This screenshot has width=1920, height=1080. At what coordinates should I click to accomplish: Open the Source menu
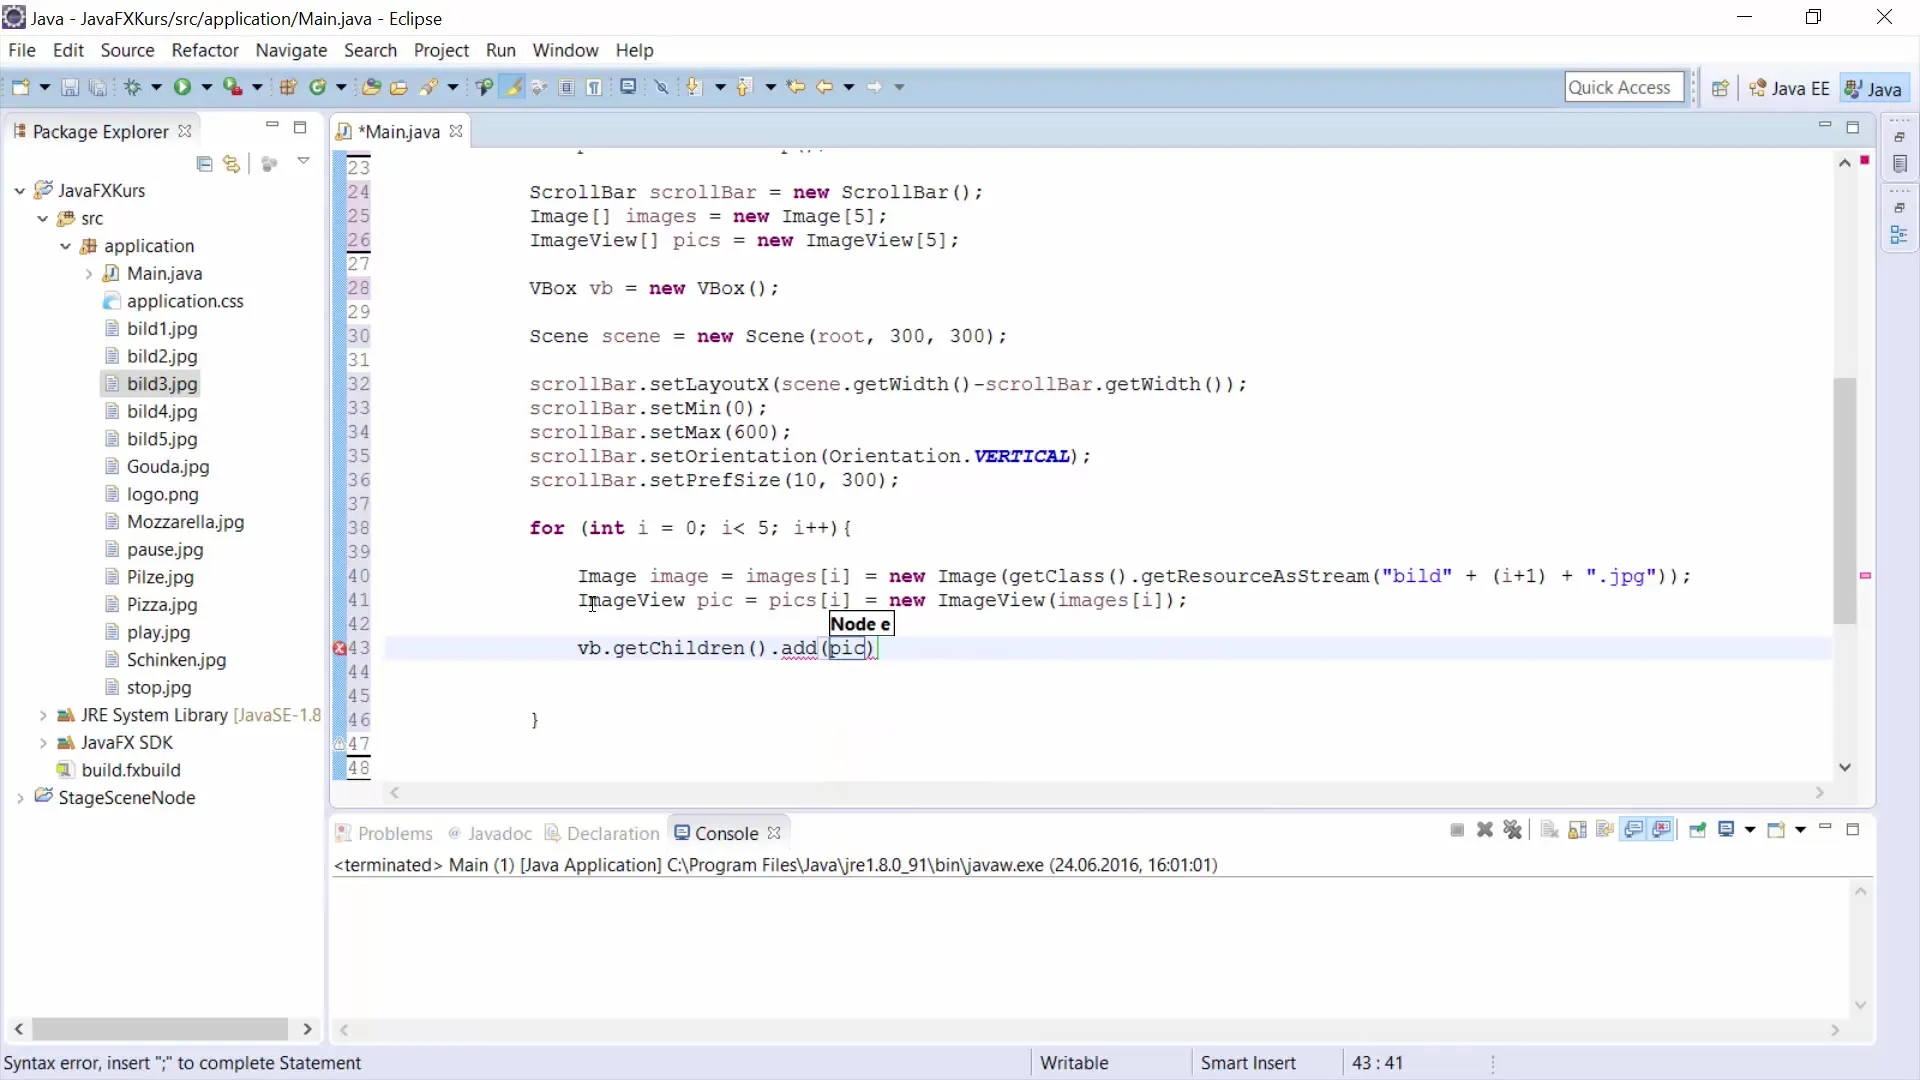coord(127,50)
